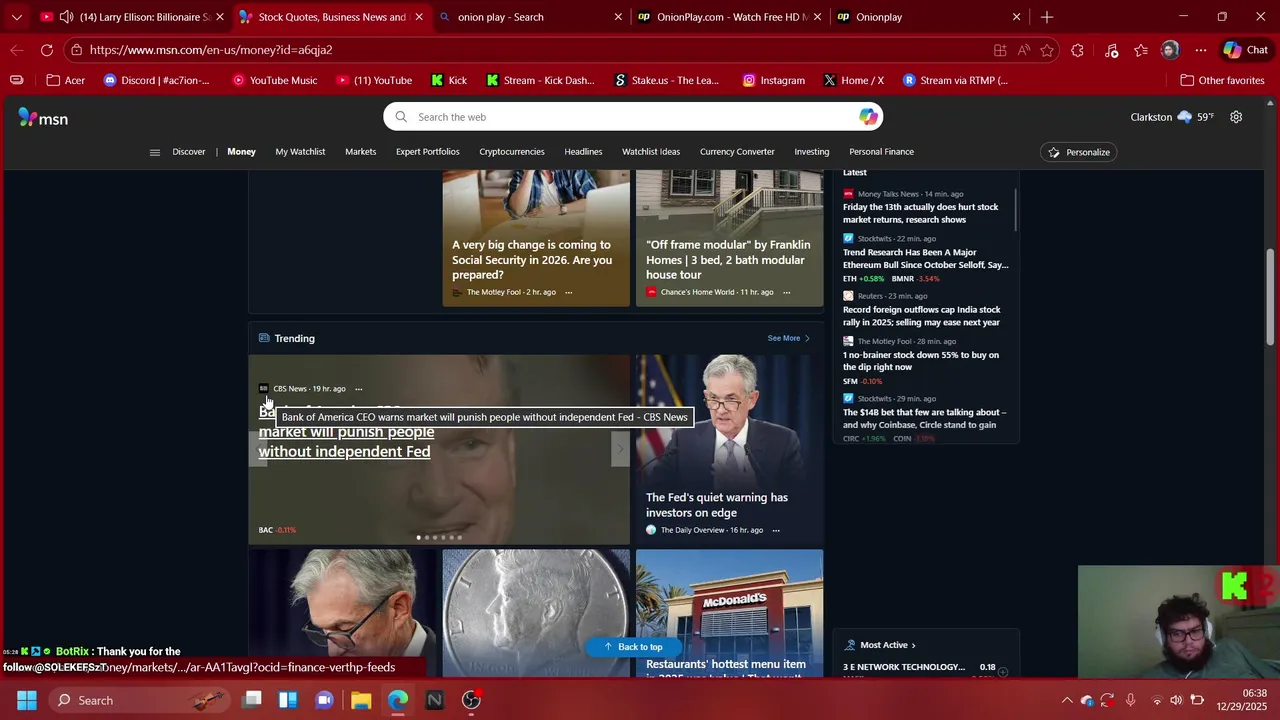
Task: Refresh the page using reload icon
Action: coord(47,50)
